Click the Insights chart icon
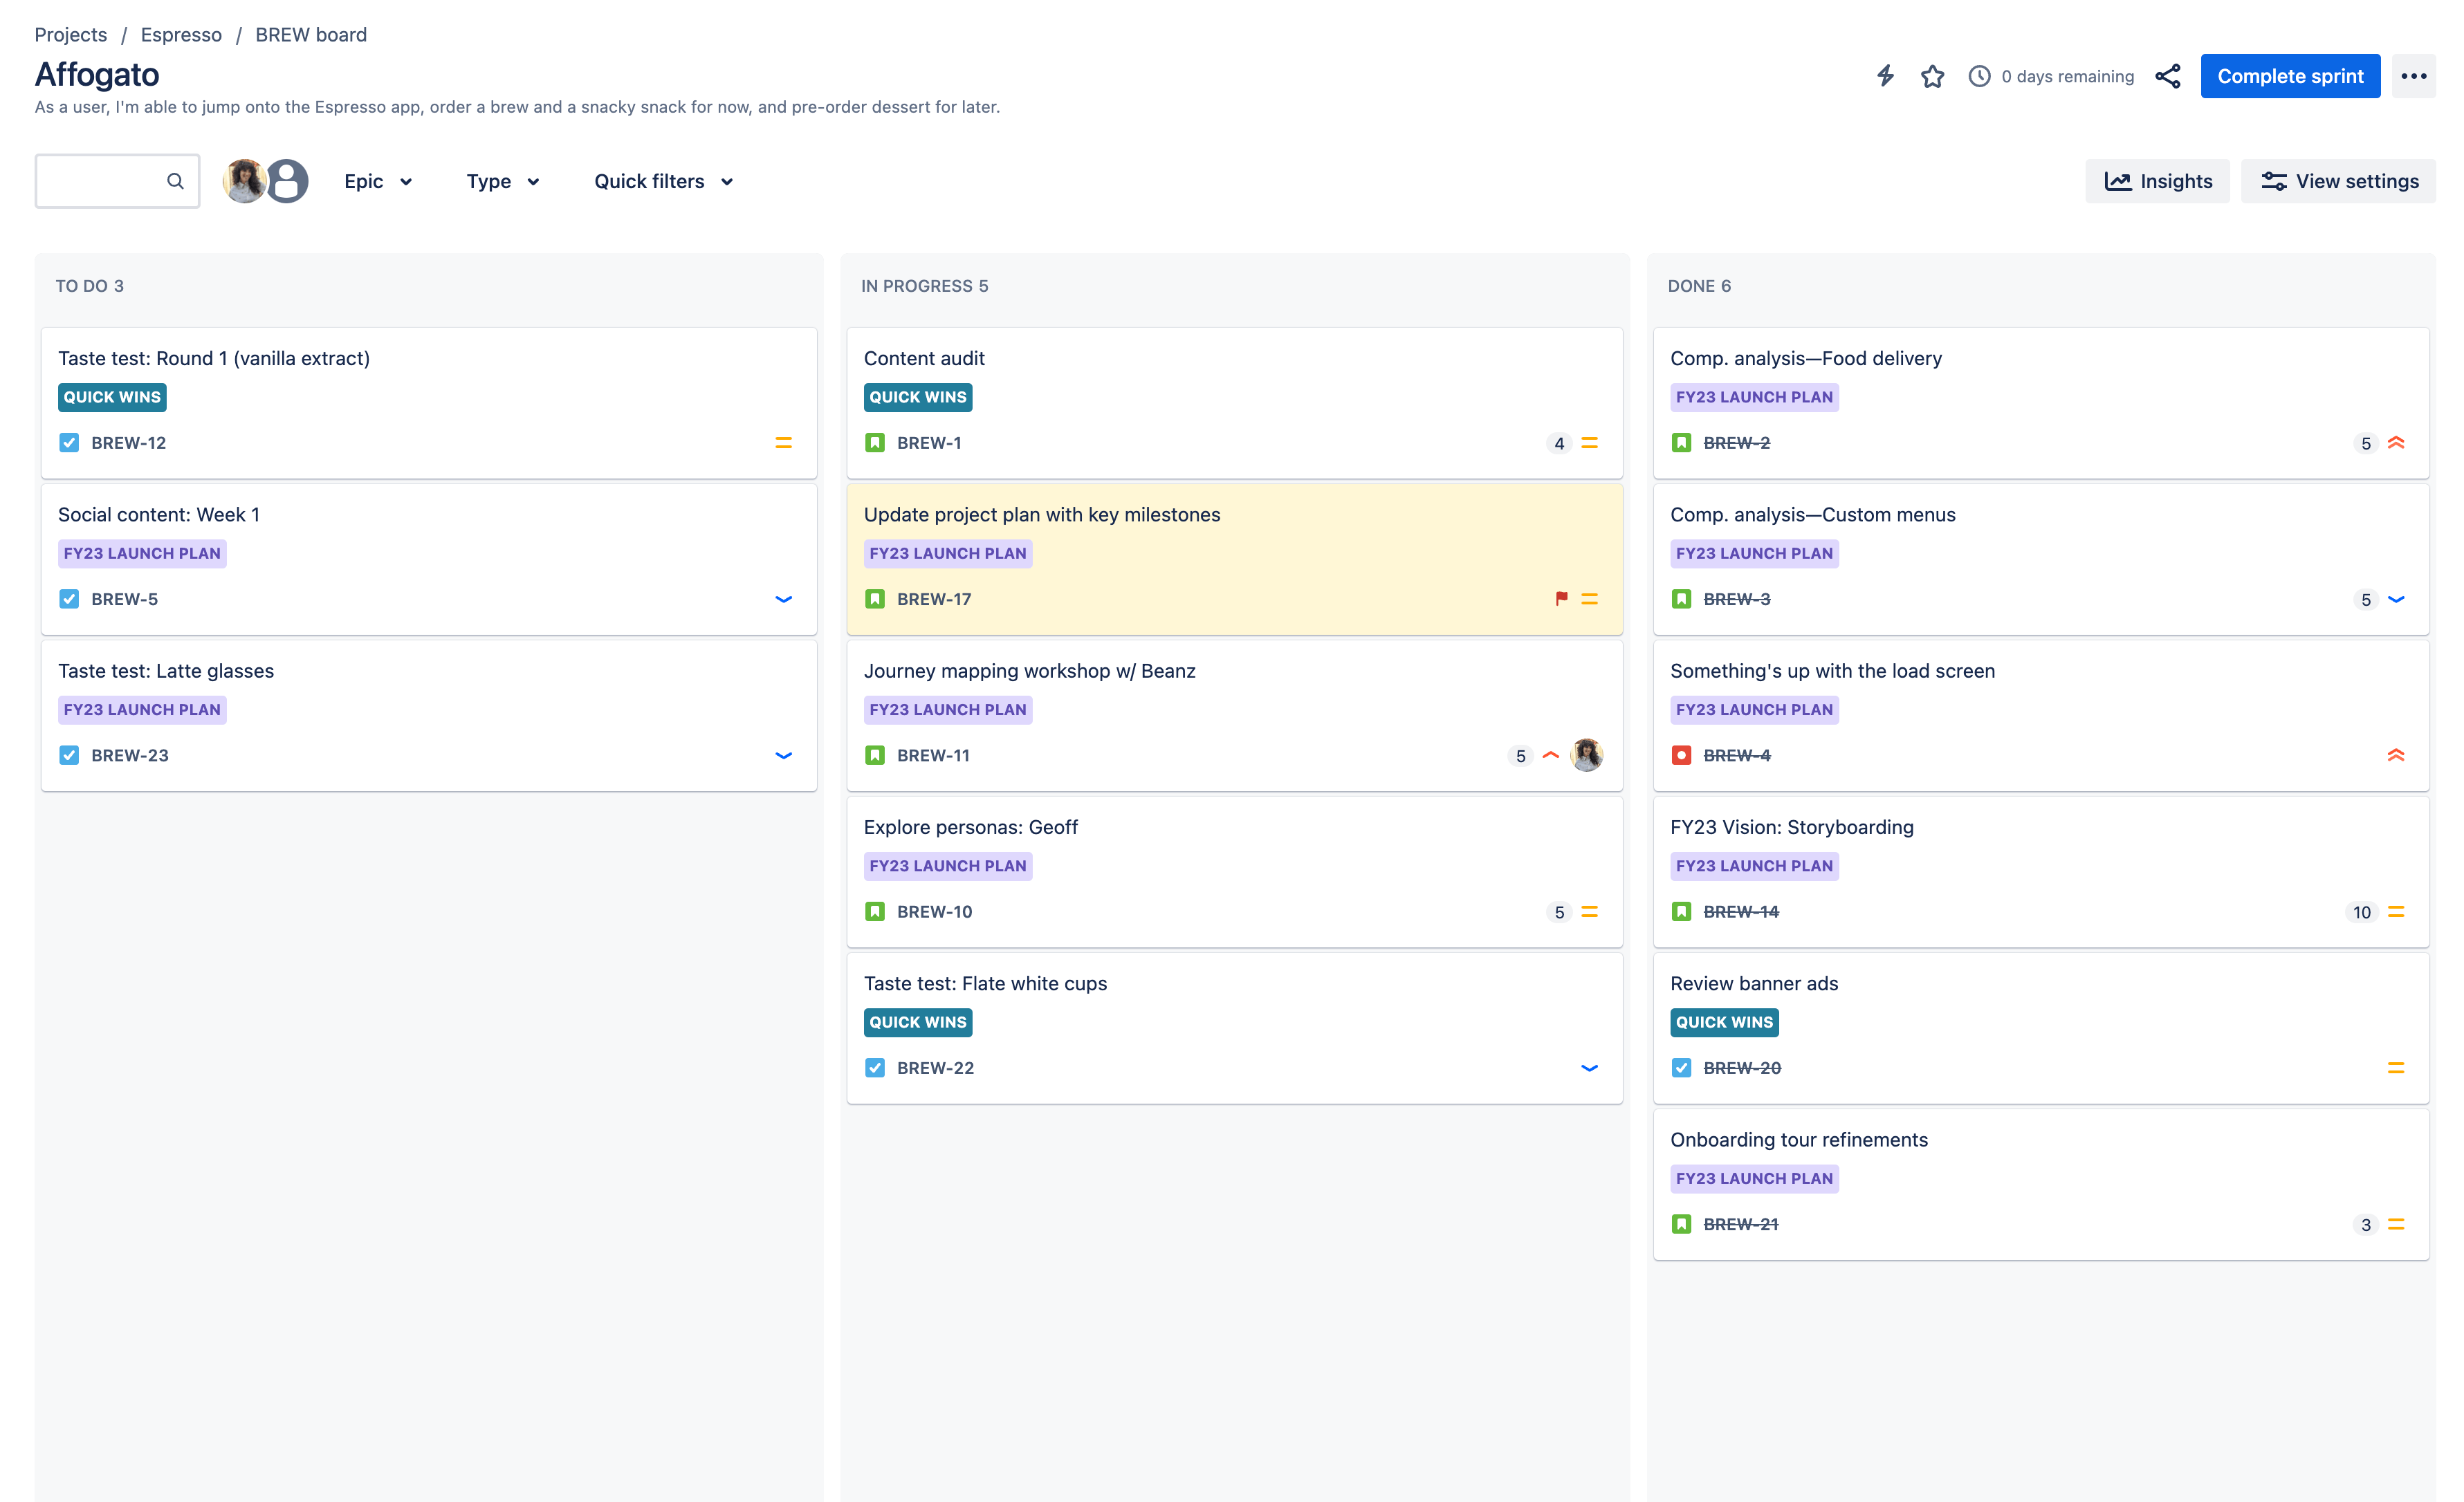This screenshot has height=1502, width=2464. click(2119, 181)
